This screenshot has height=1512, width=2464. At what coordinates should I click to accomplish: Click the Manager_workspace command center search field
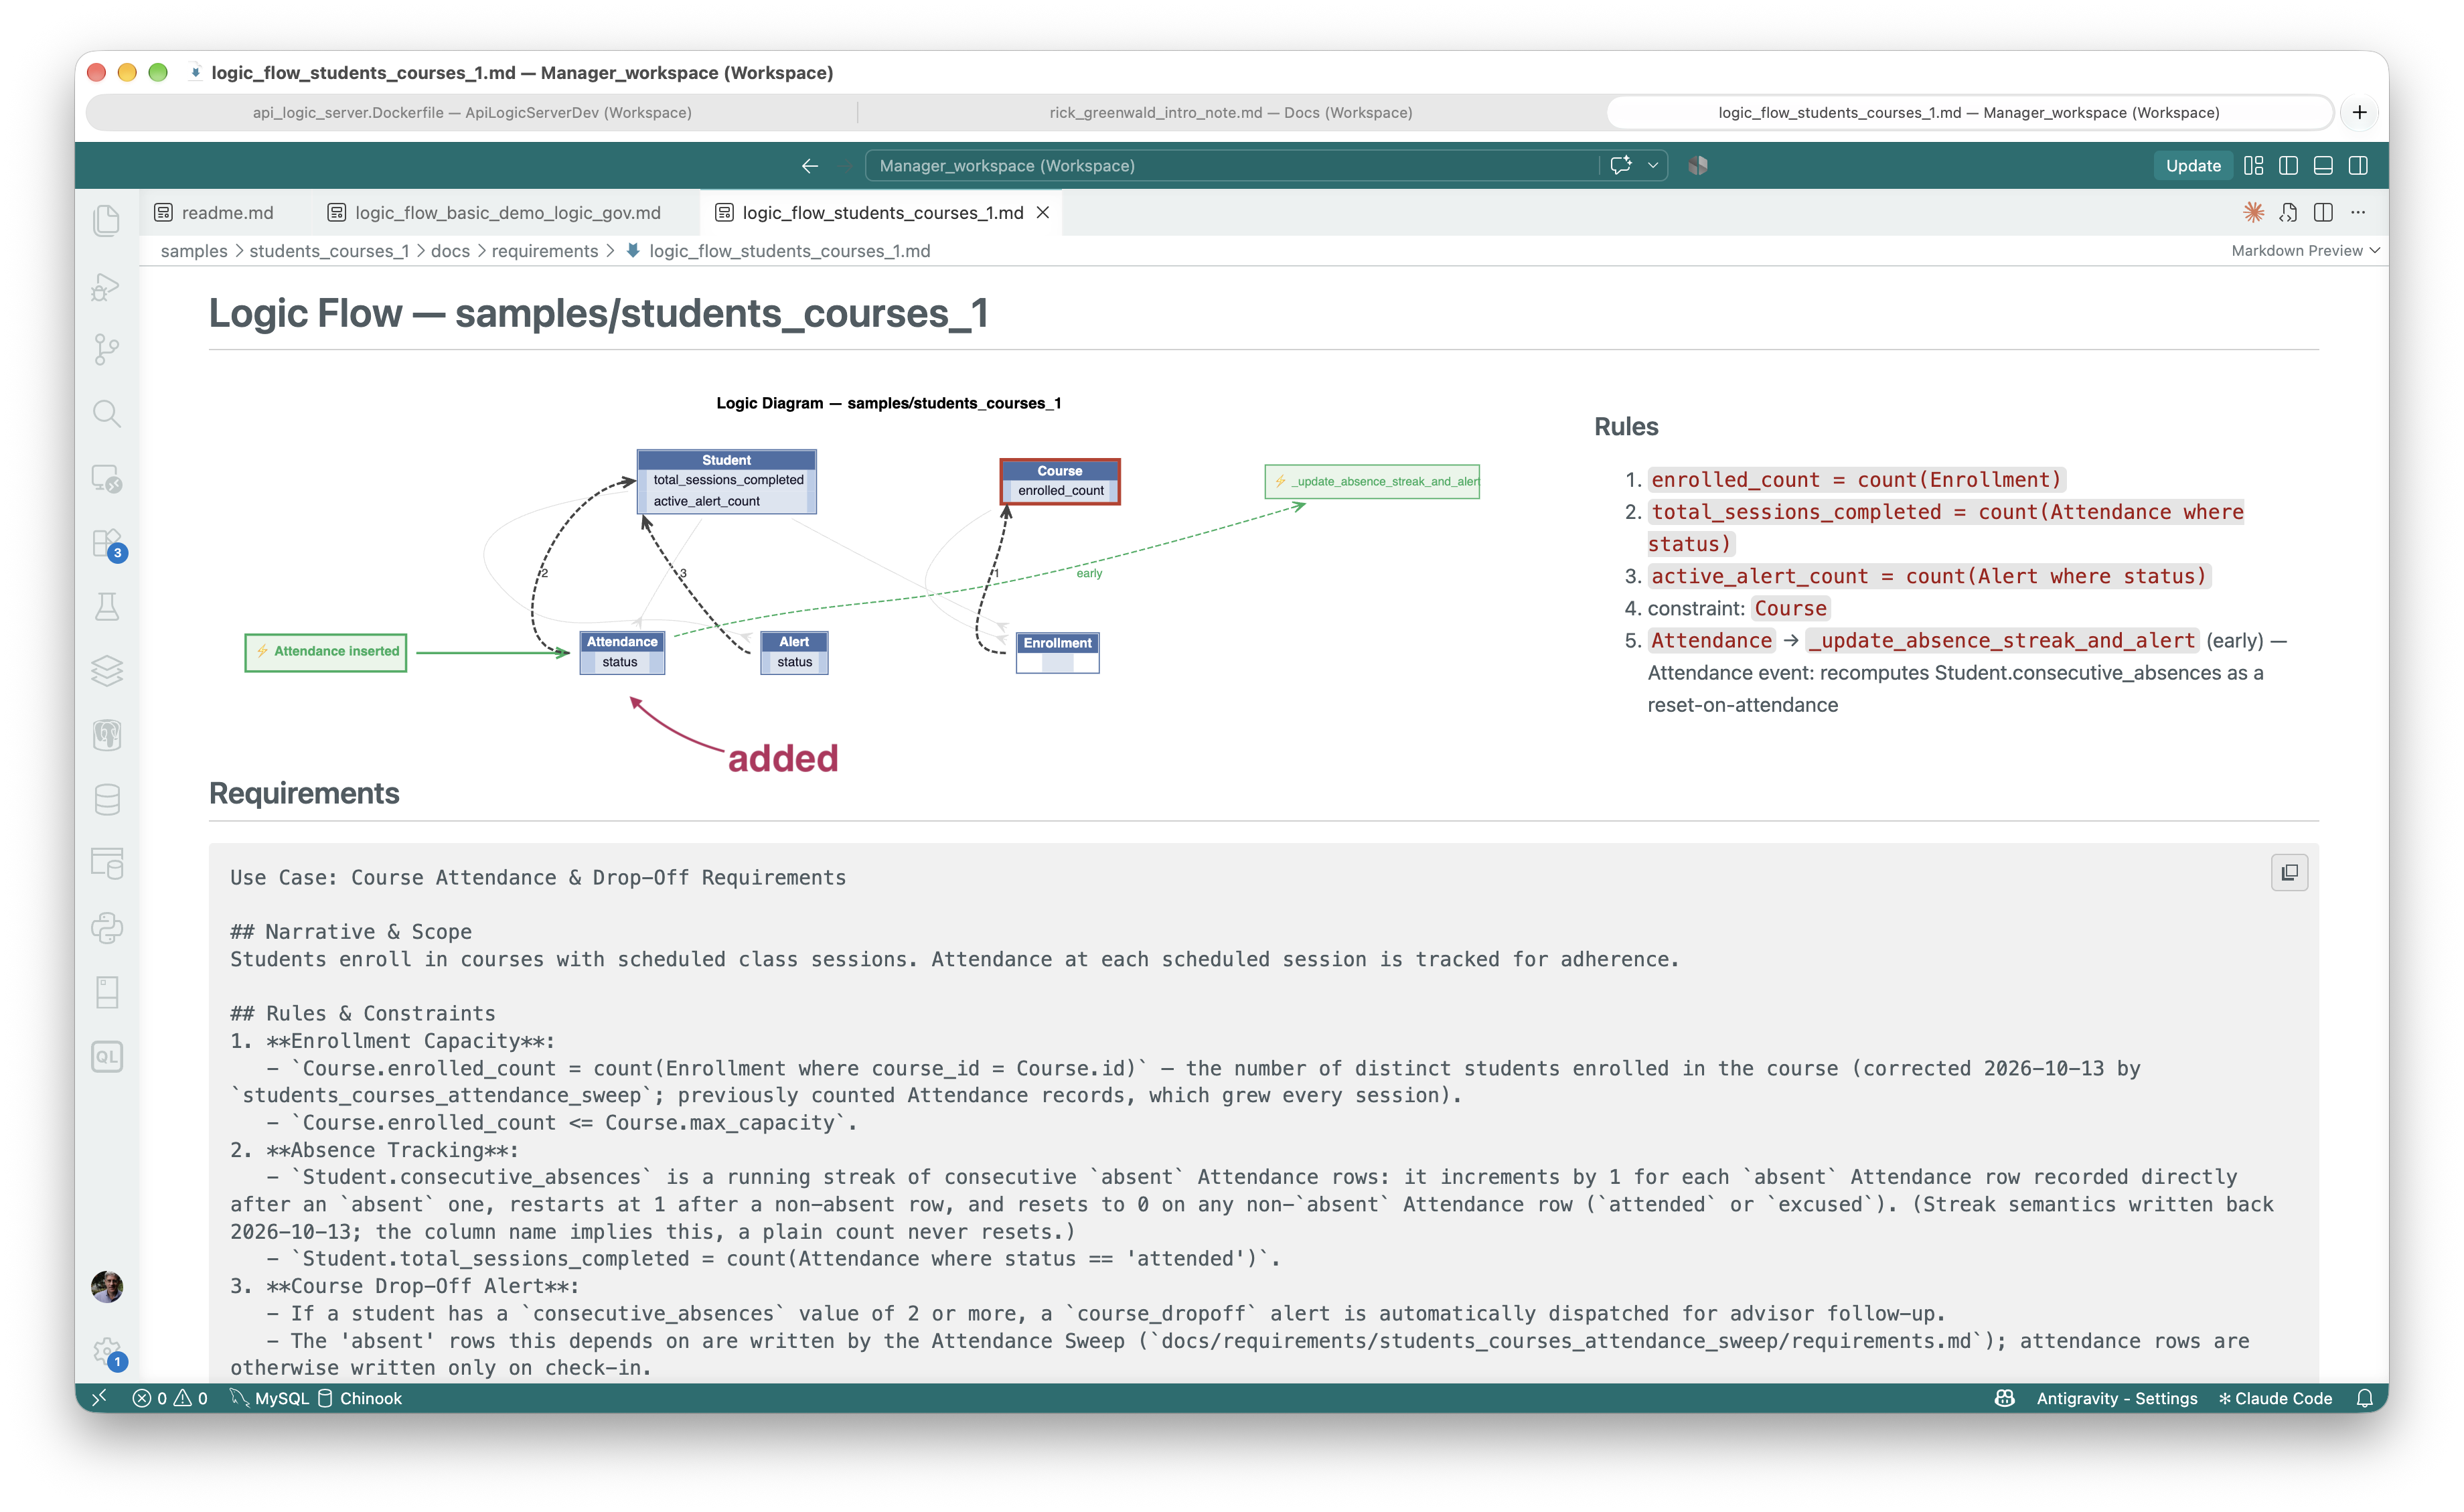[1231, 166]
